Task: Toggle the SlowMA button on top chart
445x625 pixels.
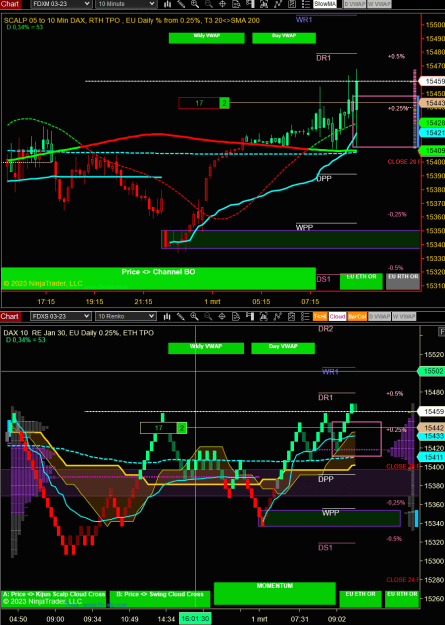Action: [325, 4]
